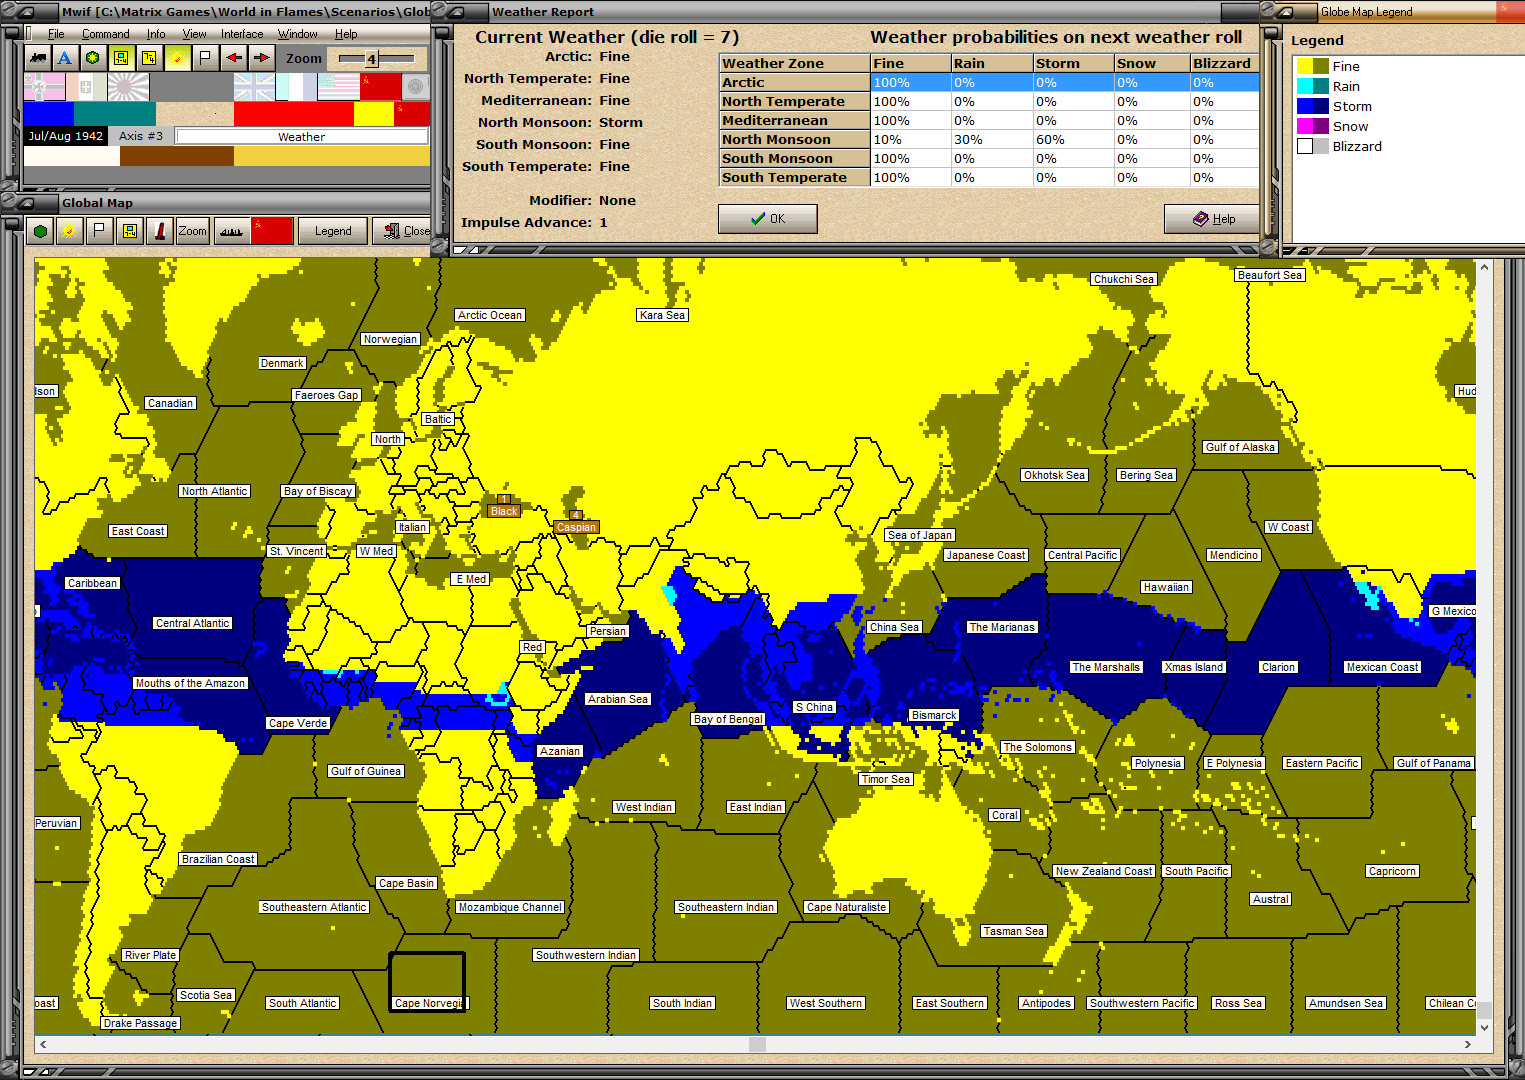This screenshot has height=1080, width=1525.
Task: Confirm Weather Report with OK button
Action: pos(768,219)
